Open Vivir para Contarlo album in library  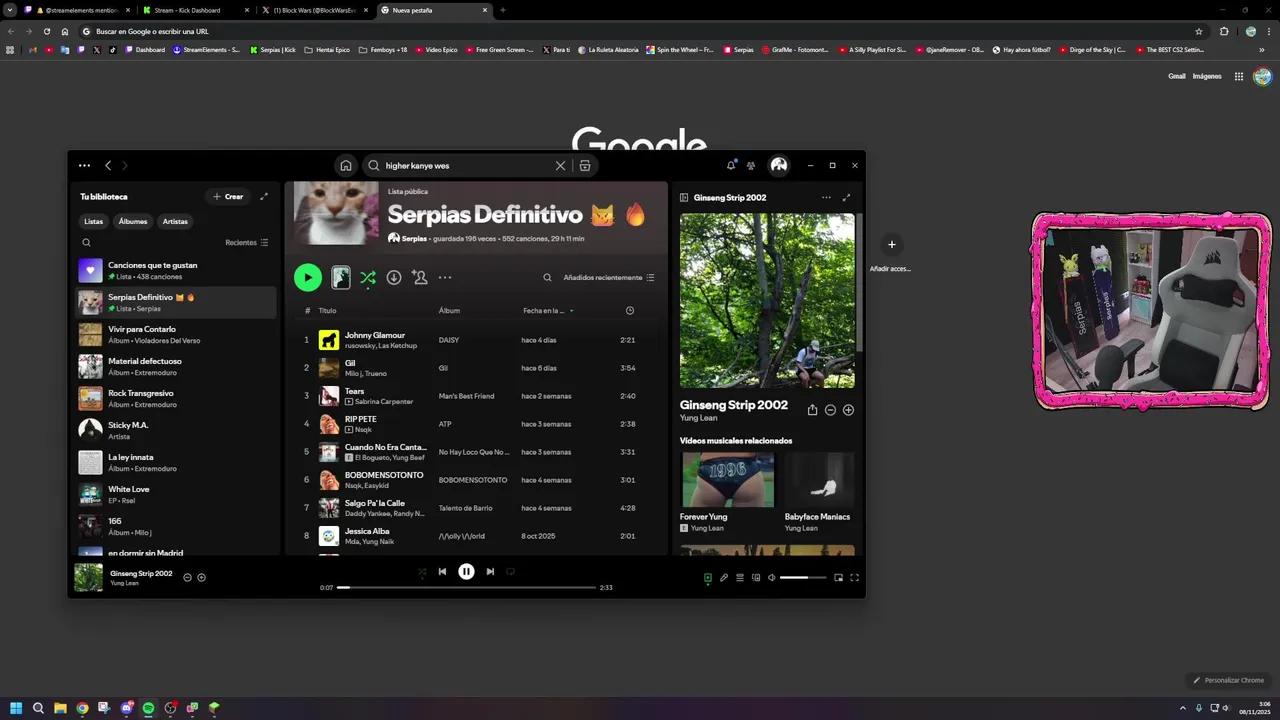176,335
